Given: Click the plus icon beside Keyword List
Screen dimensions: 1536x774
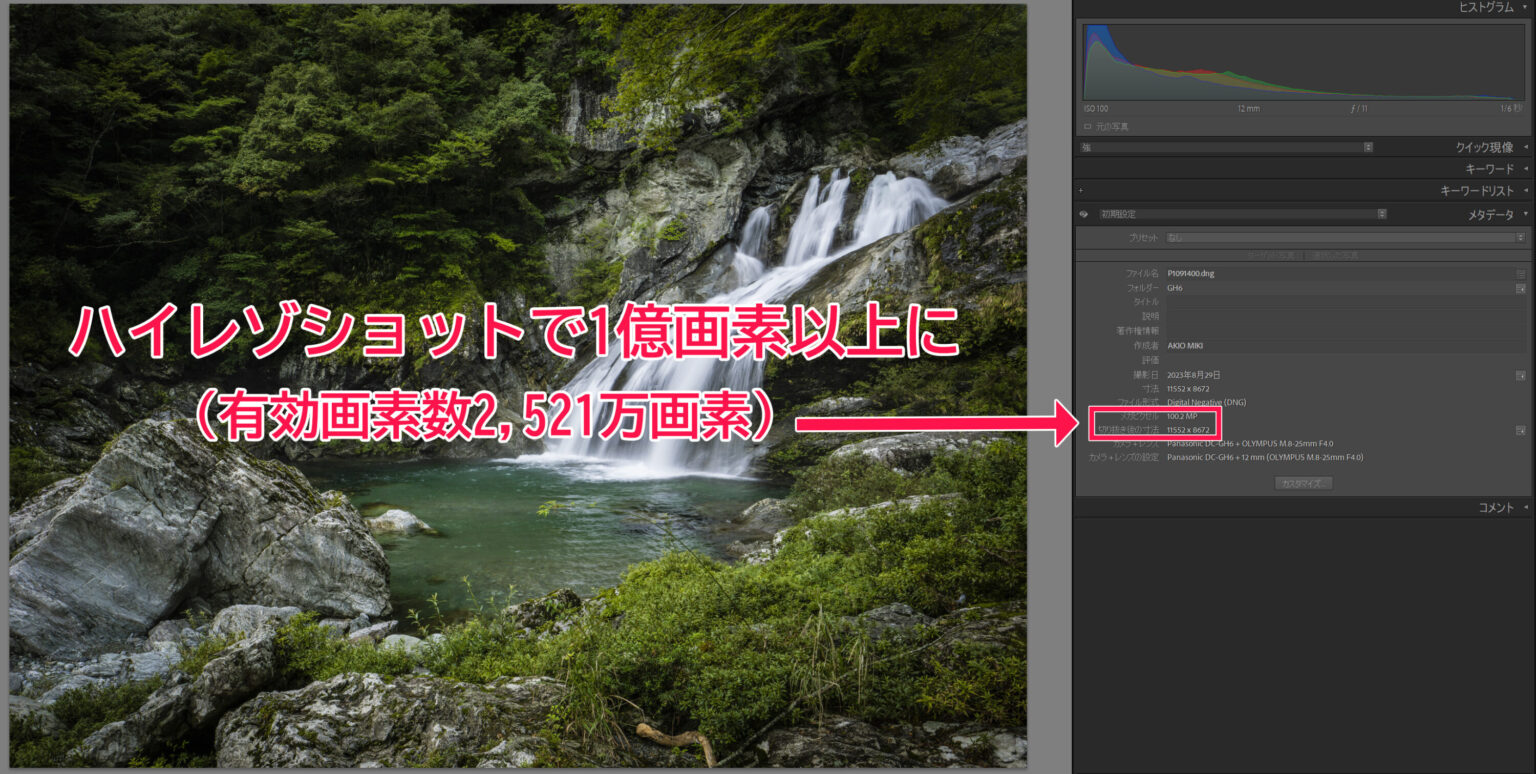Looking at the screenshot, I should pyautogui.click(x=1081, y=191).
